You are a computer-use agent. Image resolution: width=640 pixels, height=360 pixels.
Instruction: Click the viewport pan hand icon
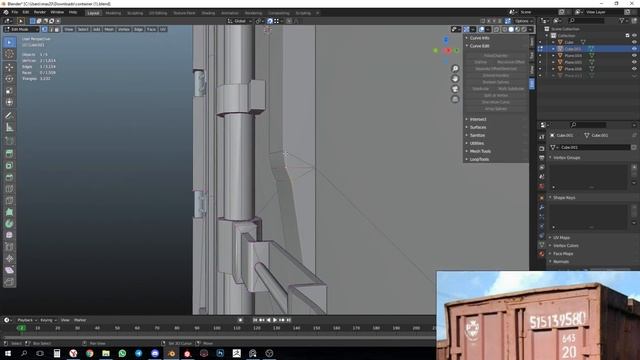(x=455, y=78)
